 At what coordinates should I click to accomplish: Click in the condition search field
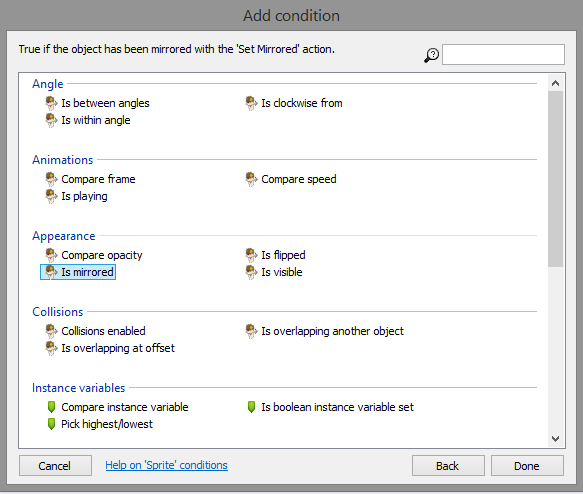tap(503, 55)
